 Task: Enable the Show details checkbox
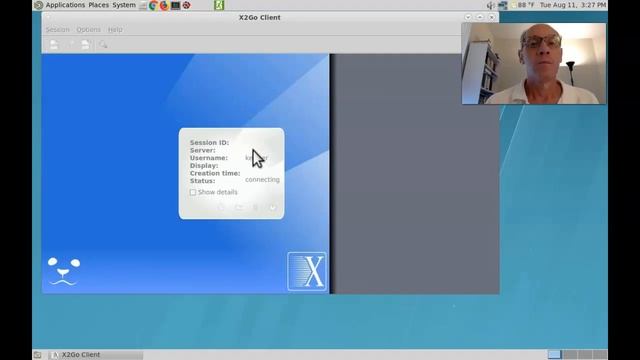(193, 192)
